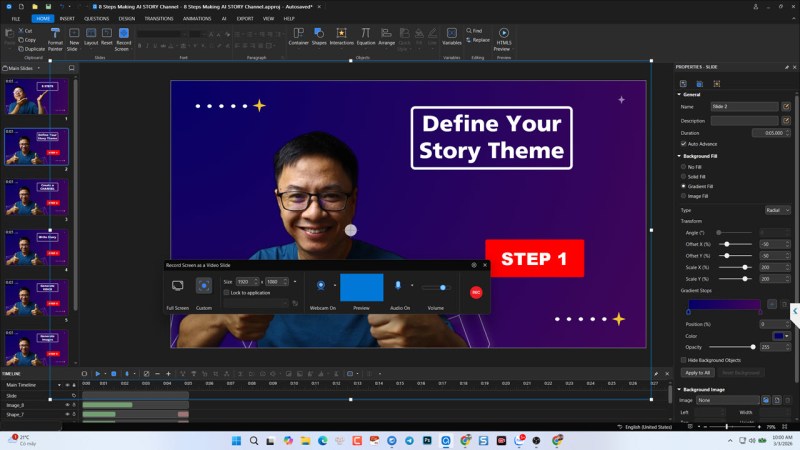Expand the webcam device dropdown arrow
The image size is (800, 450).
pyautogui.click(x=334, y=286)
